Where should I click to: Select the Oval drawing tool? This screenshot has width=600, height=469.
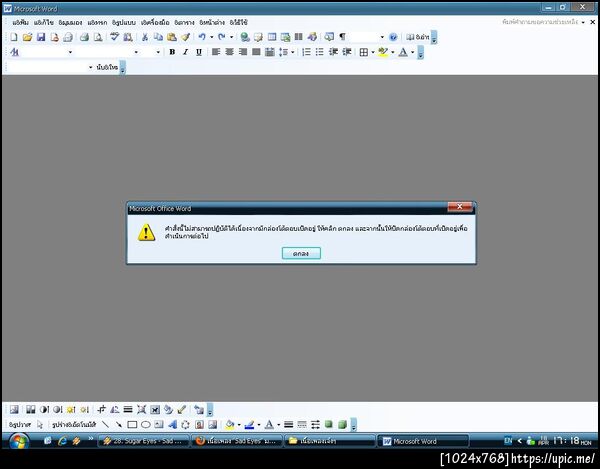(x=146, y=424)
